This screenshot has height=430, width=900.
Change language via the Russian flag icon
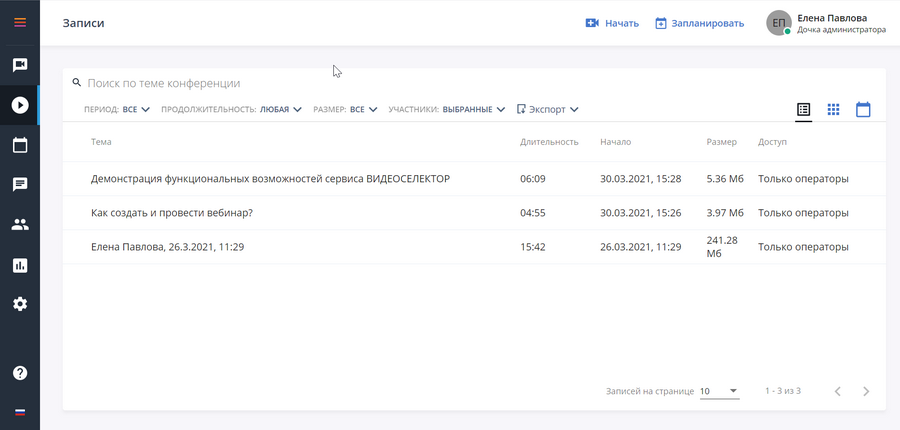tap(20, 412)
